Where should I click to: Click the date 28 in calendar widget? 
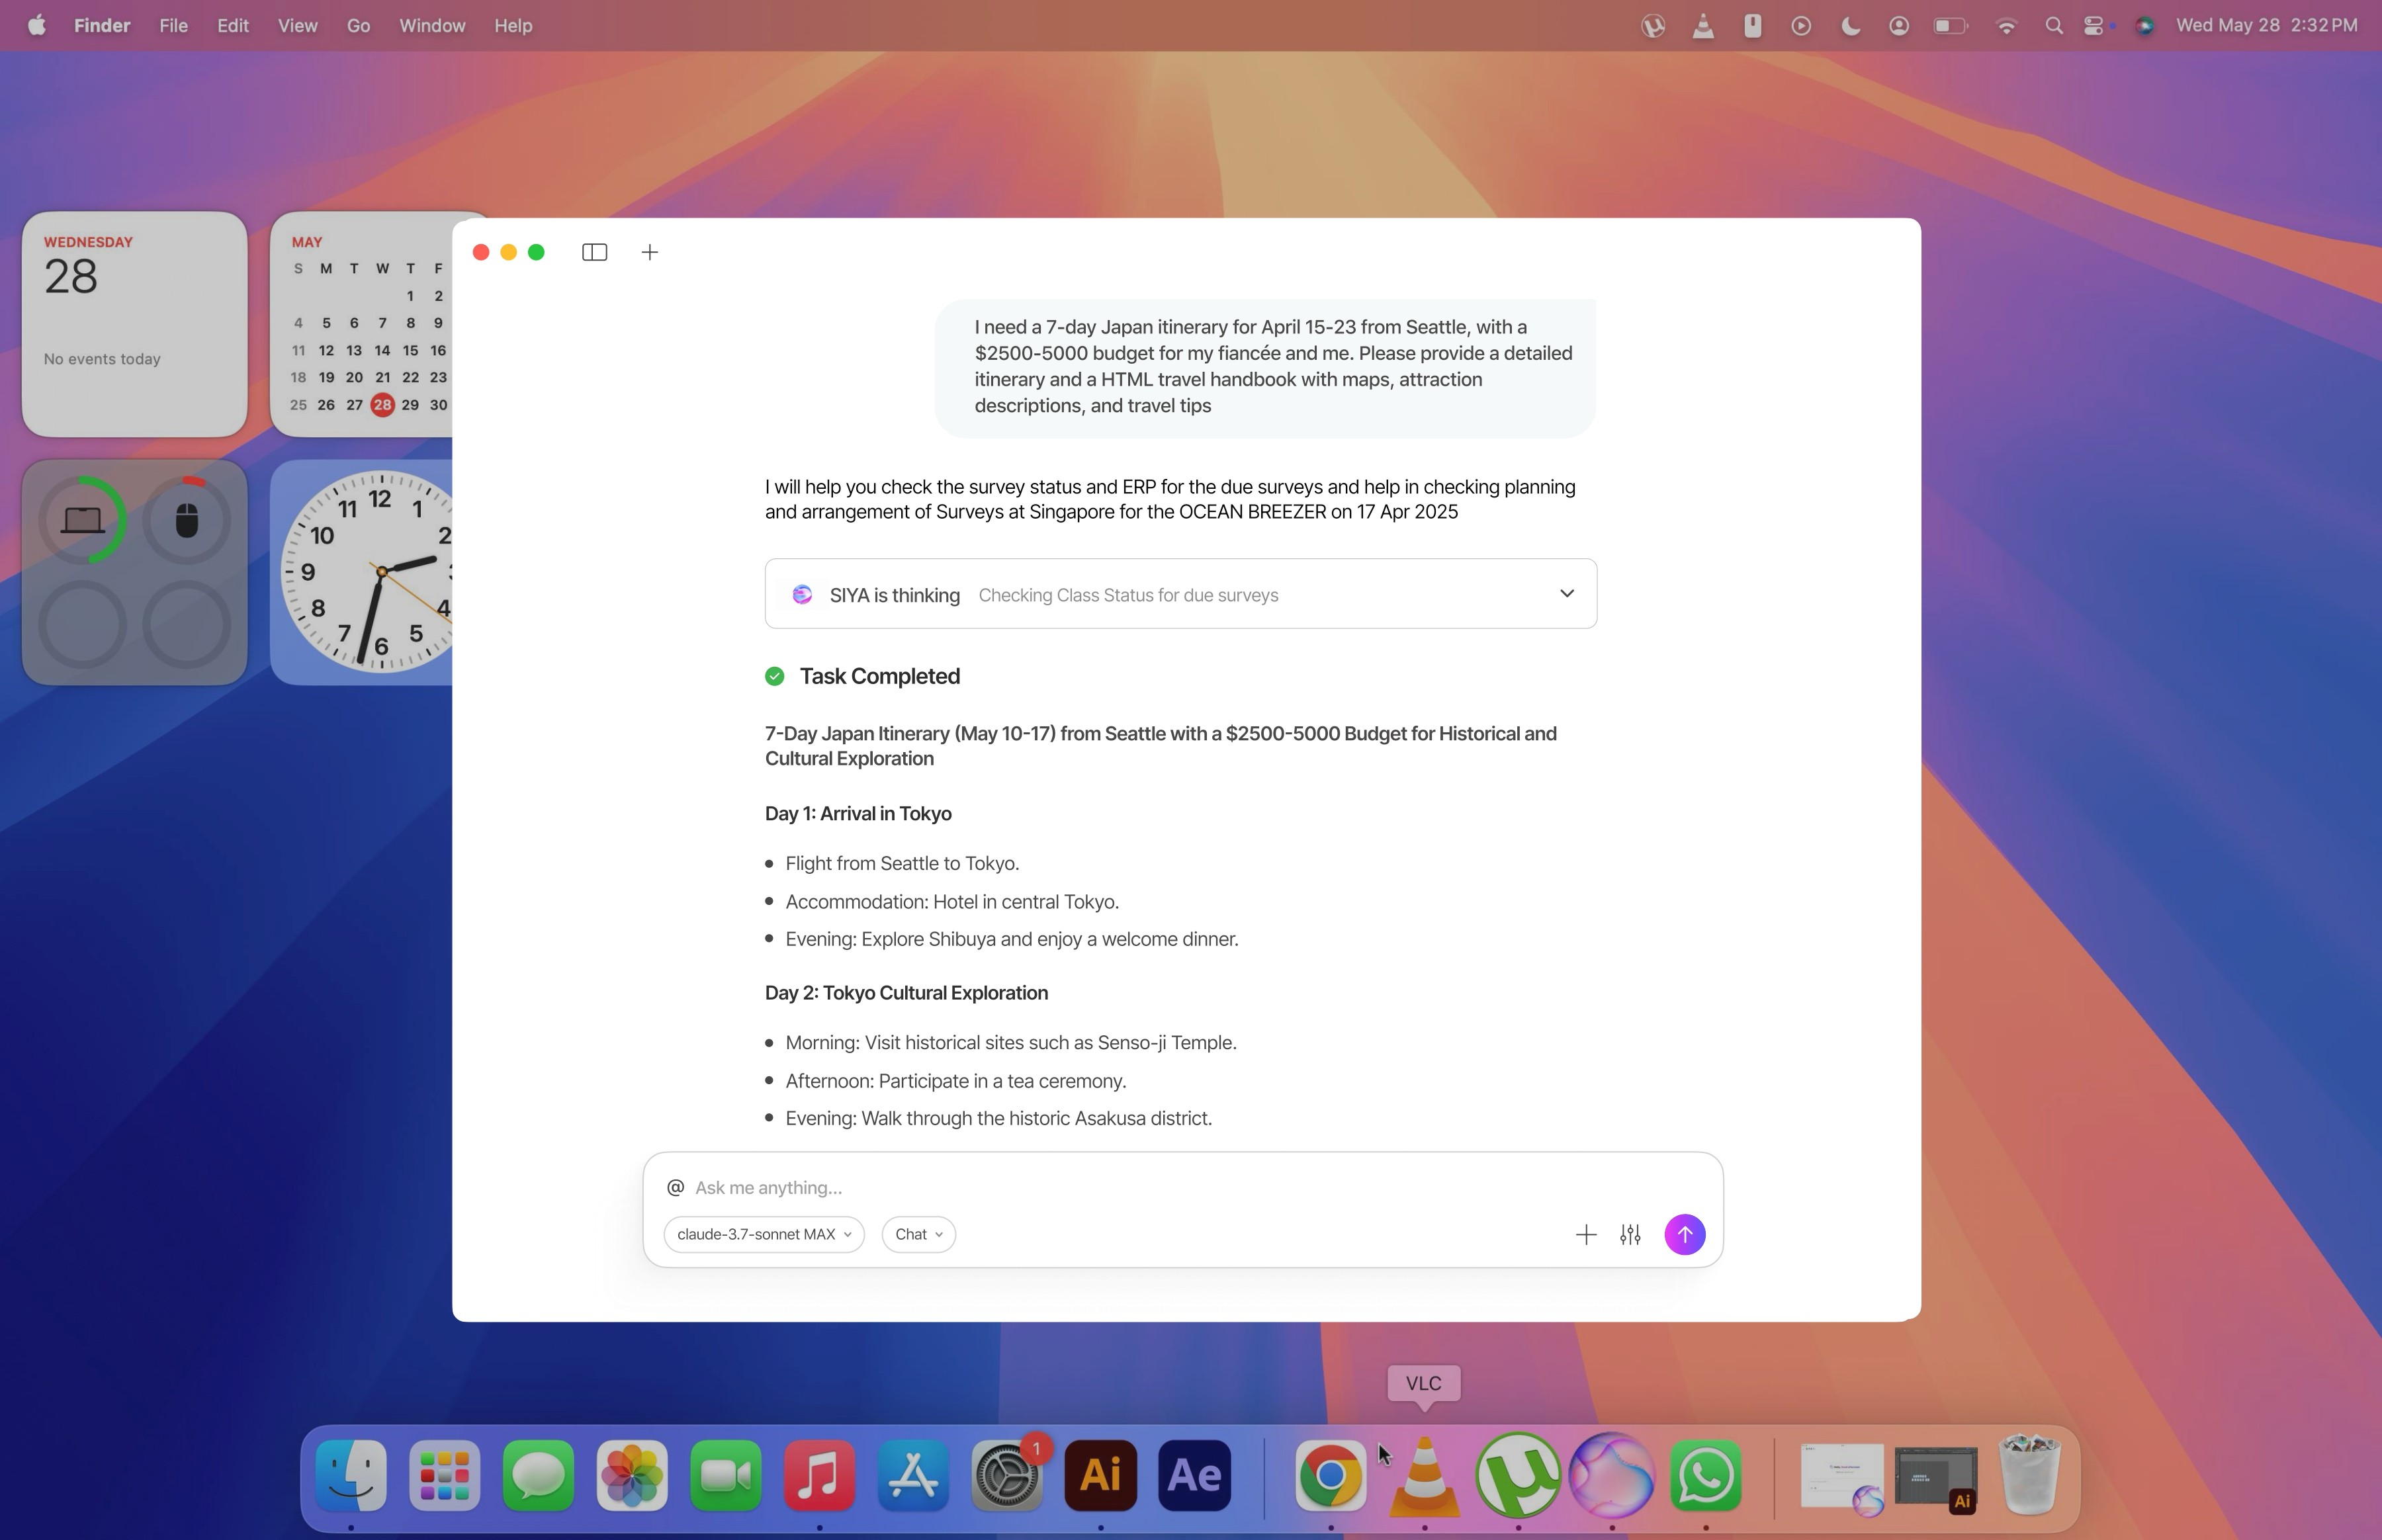382,405
